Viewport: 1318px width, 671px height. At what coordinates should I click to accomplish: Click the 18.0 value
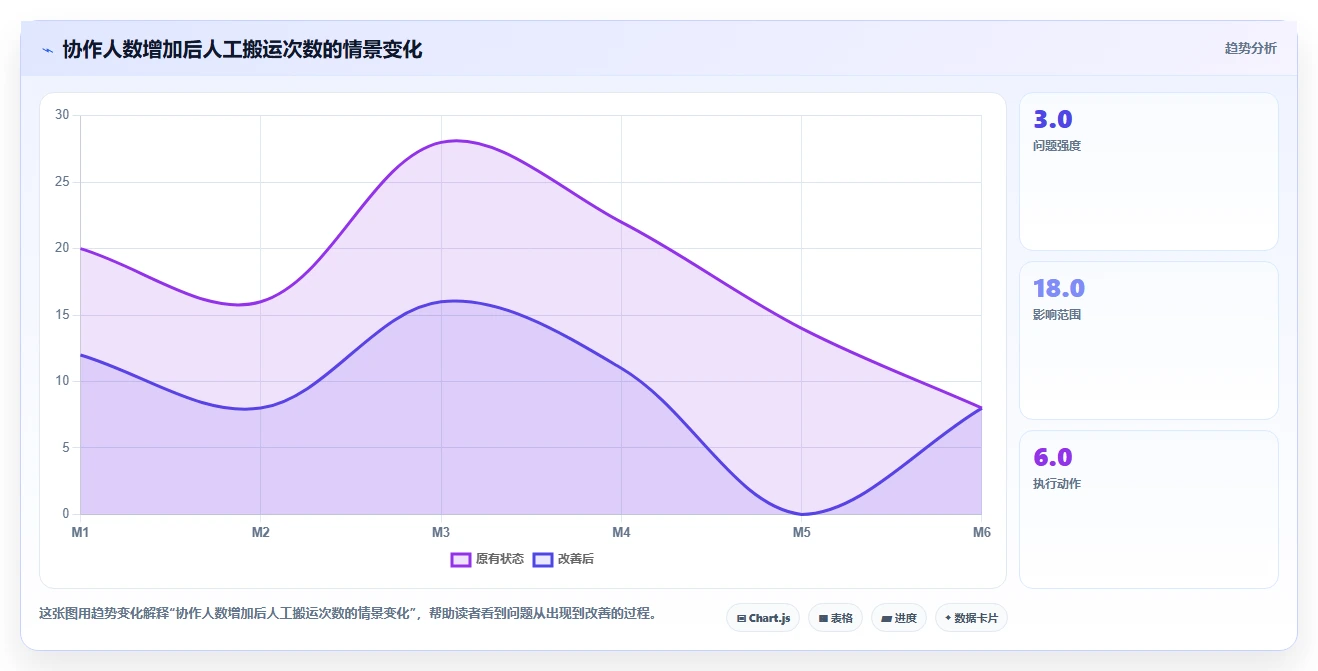(1059, 288)
